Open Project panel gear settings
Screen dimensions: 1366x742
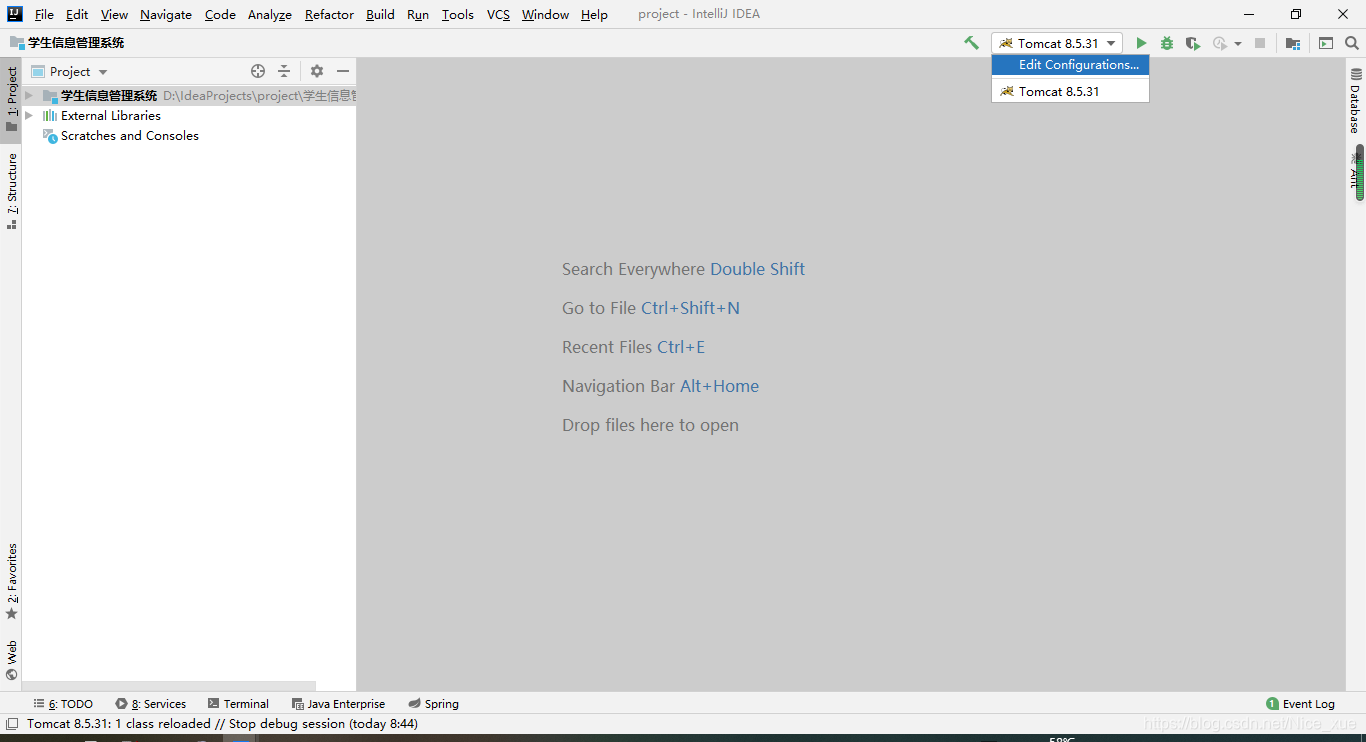click(317, 71)
